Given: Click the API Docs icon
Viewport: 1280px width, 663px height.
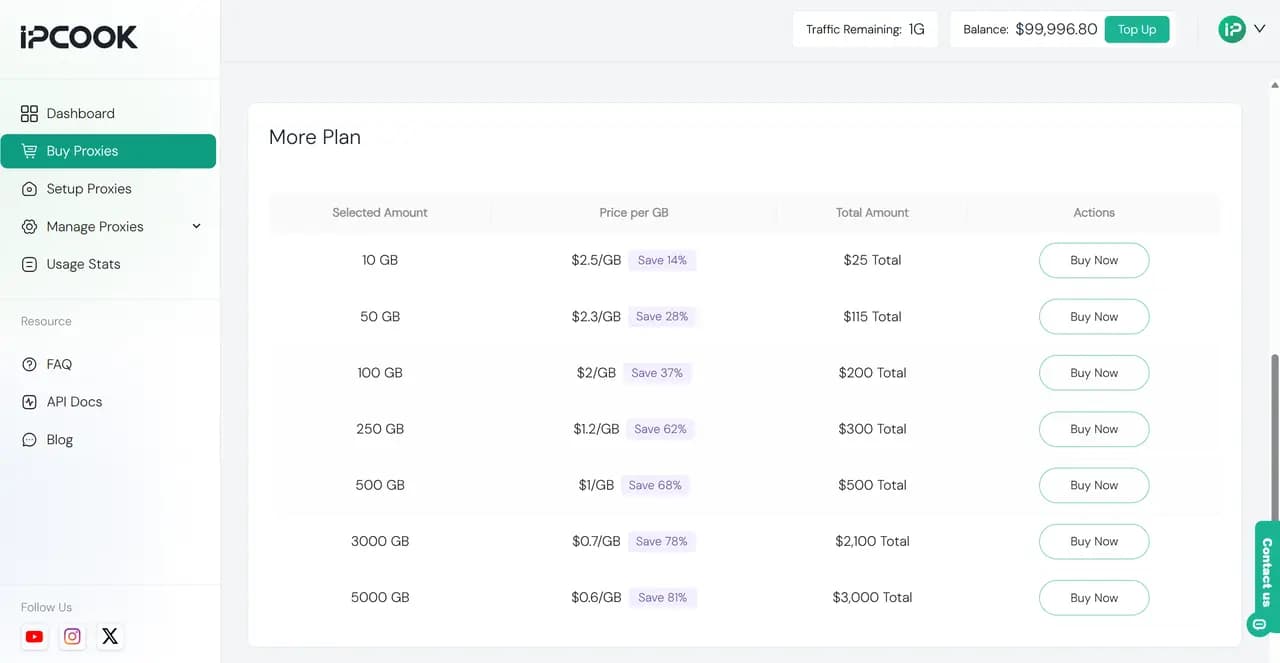Looking at the screenshot, I should click(29, 402).
